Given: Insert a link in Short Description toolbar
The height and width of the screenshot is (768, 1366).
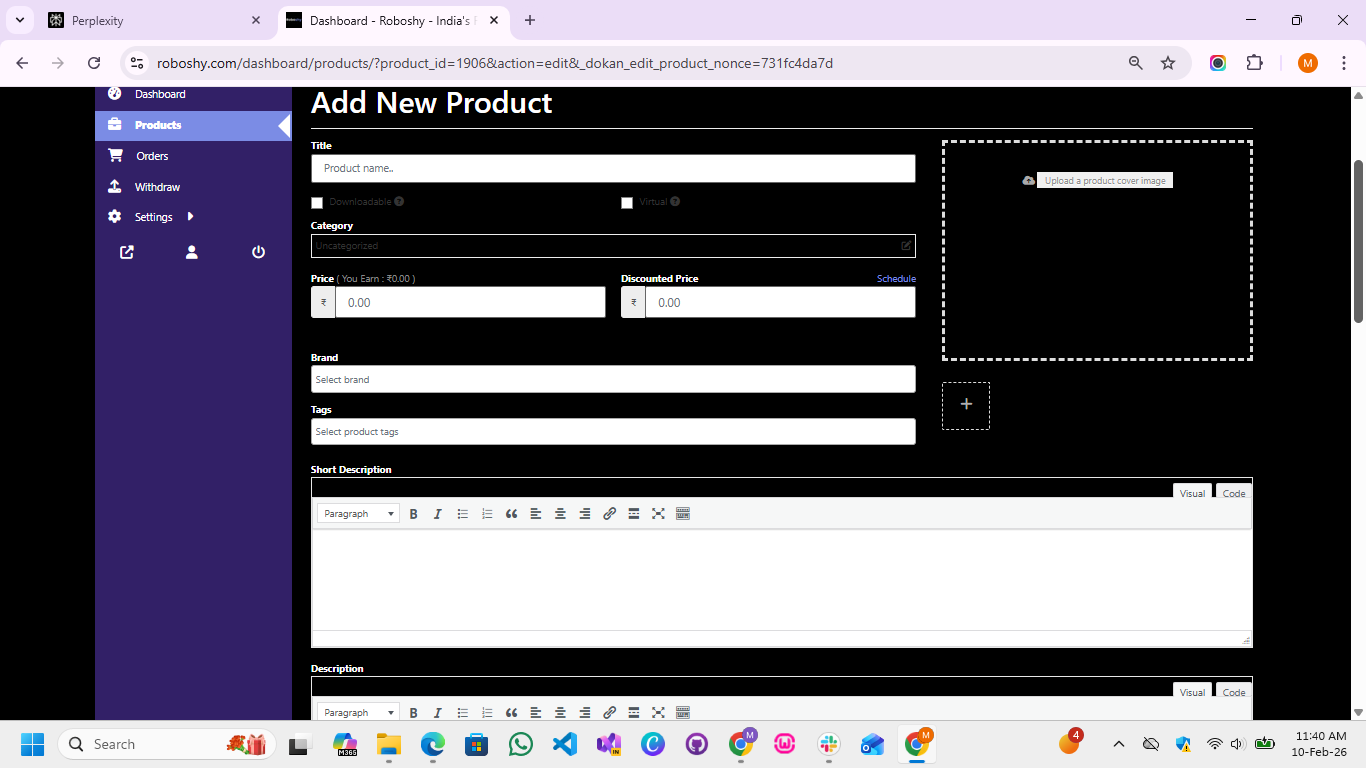Looking at the screenshot, I should (x=609, y=513).
